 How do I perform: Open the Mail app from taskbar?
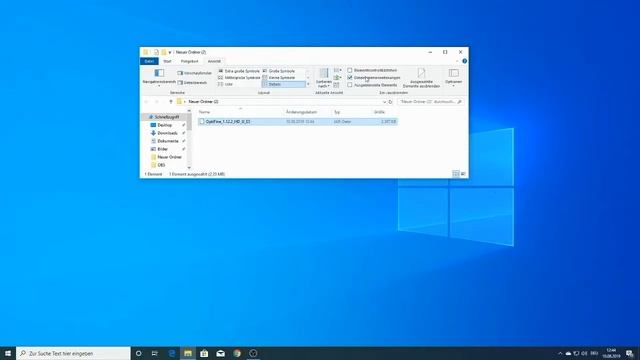pos(220,353)
